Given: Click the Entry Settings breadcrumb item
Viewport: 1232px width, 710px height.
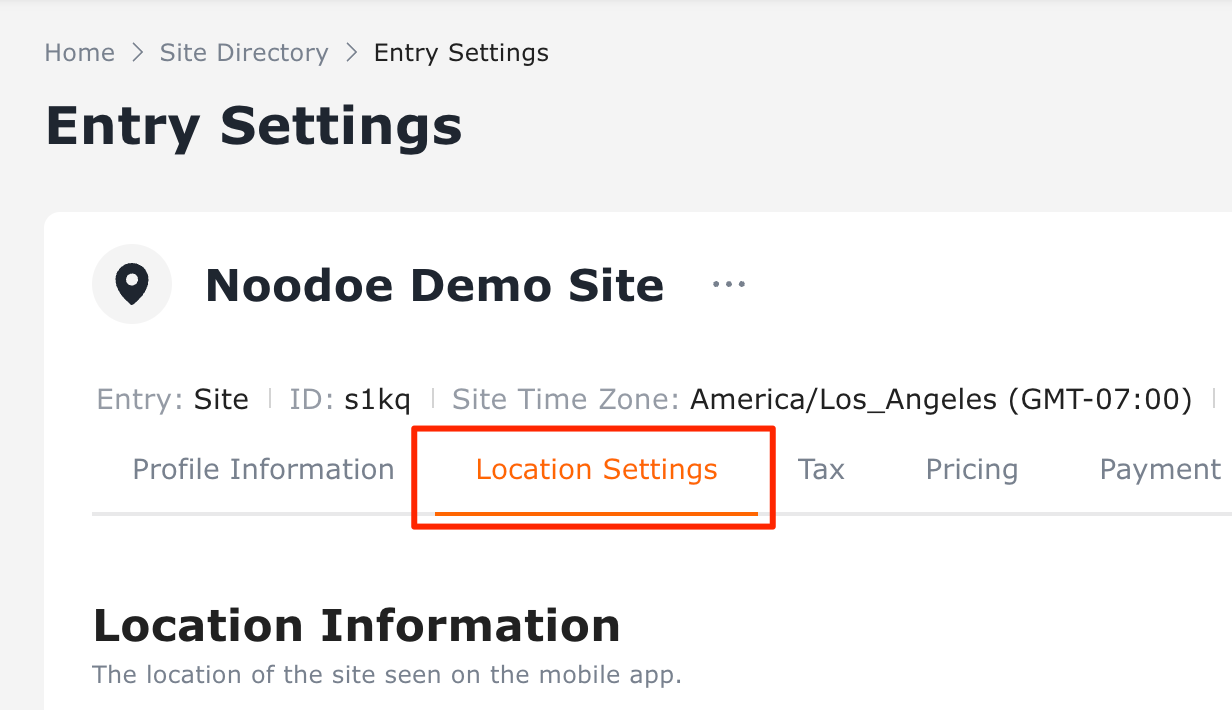Looking at the screenshot, I should pos(461,53).
